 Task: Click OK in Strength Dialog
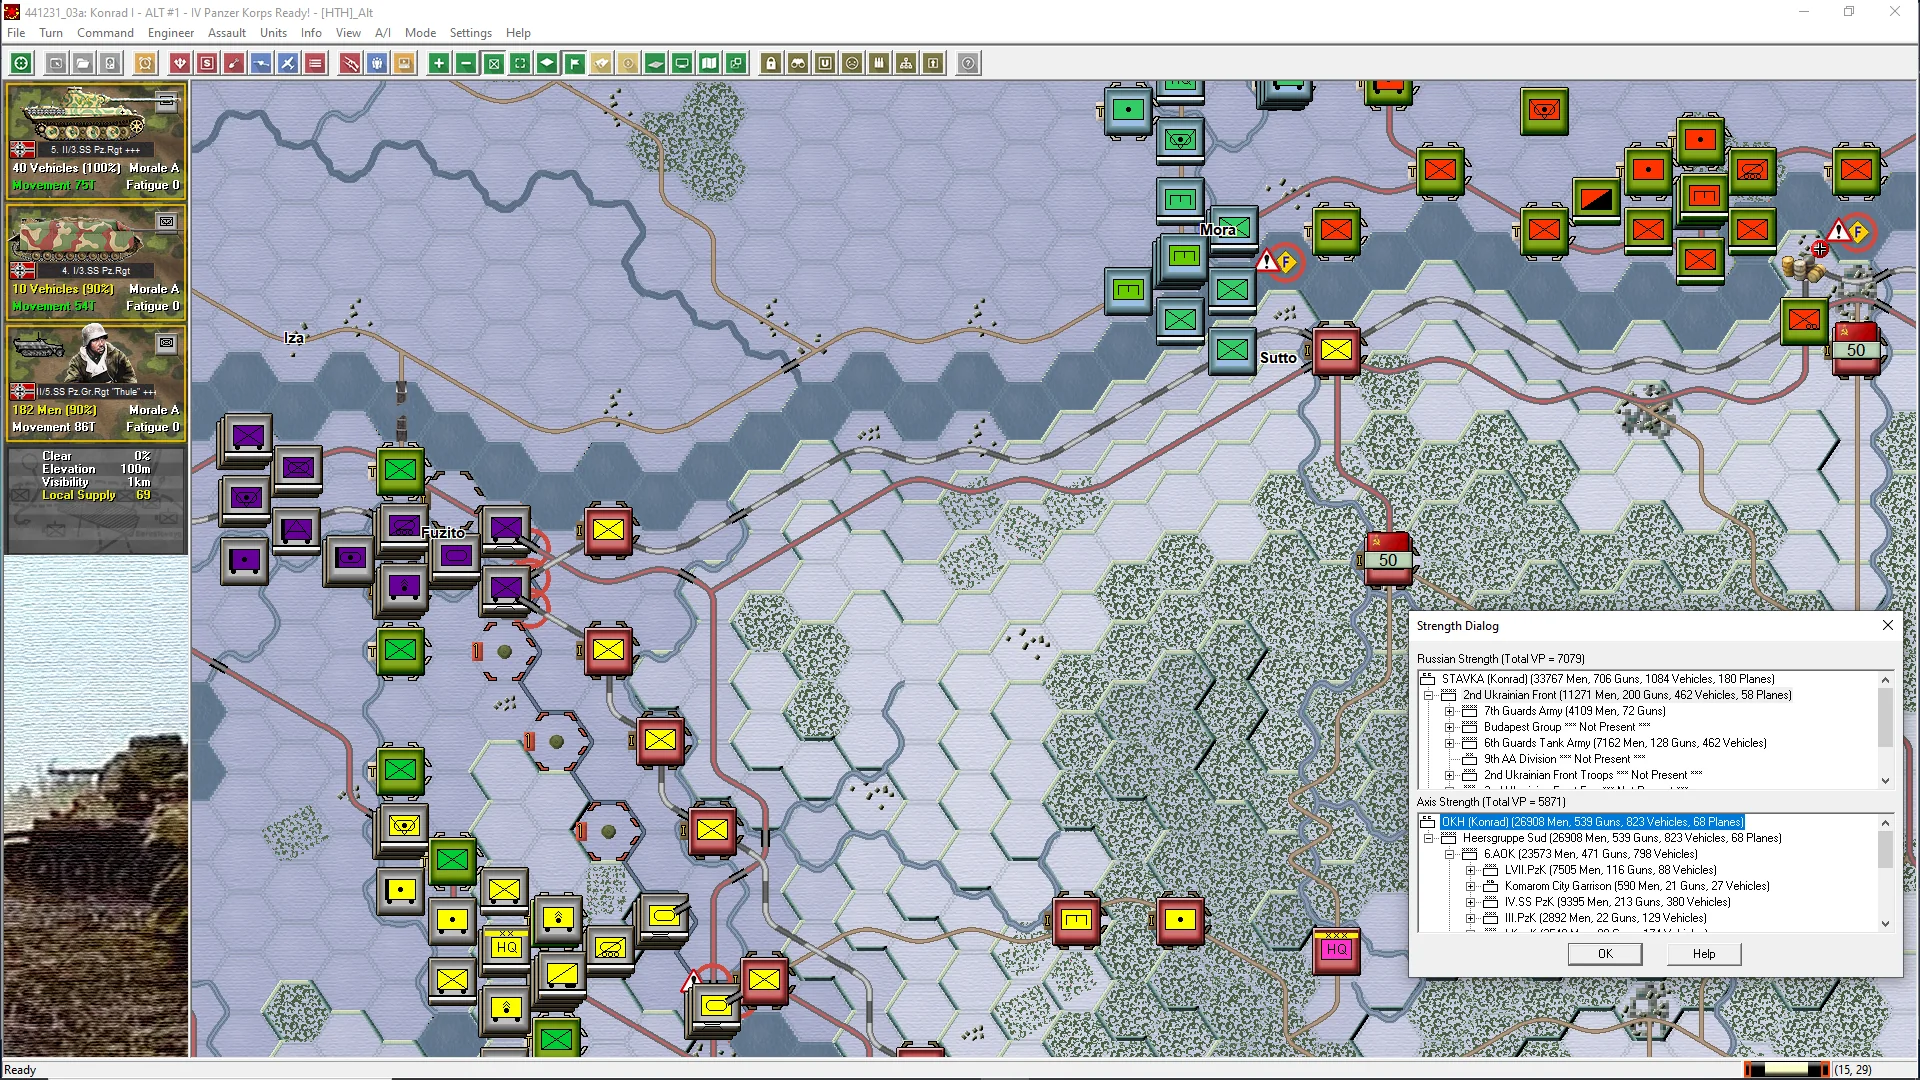coord(1605,954)
